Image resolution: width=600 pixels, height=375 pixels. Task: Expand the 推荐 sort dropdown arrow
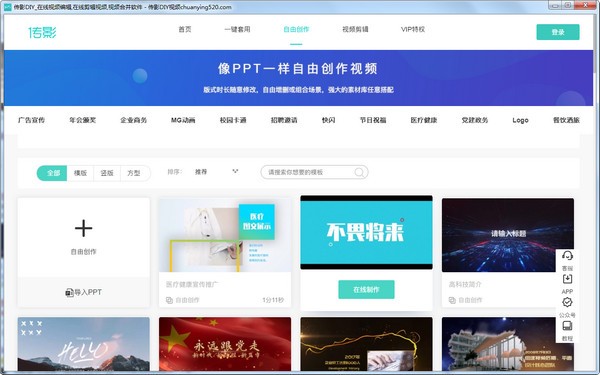[x=235, y=171]
